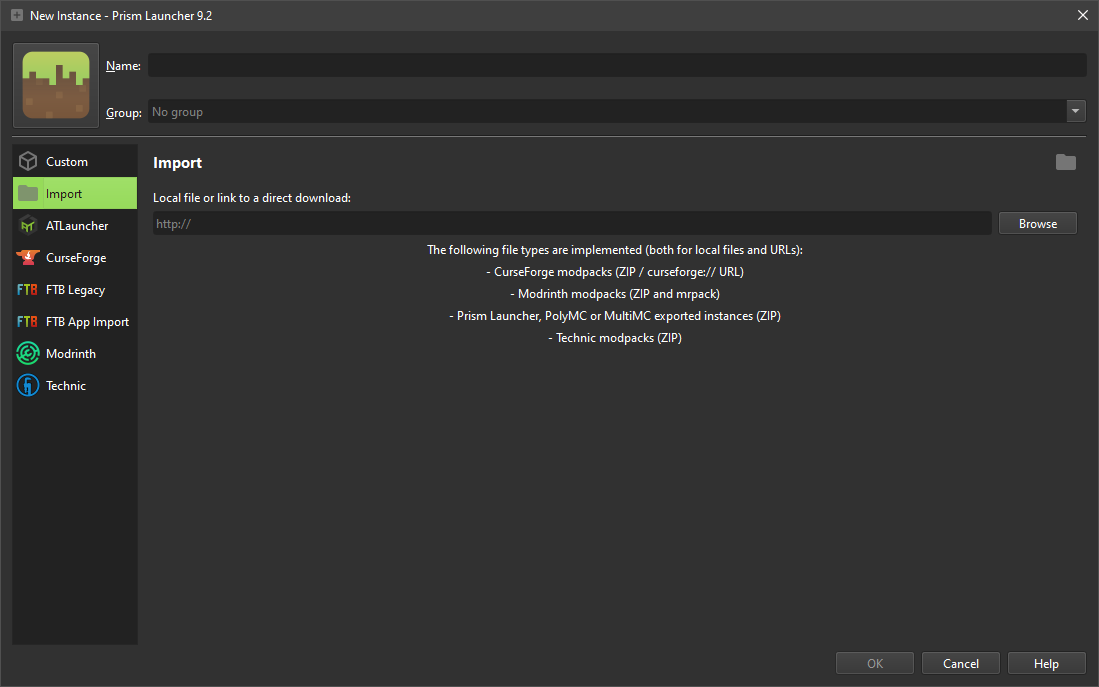Click the grass block instance icon
Screen dimensions: 1099x687
pyautogui.click(x=56, y=86)
